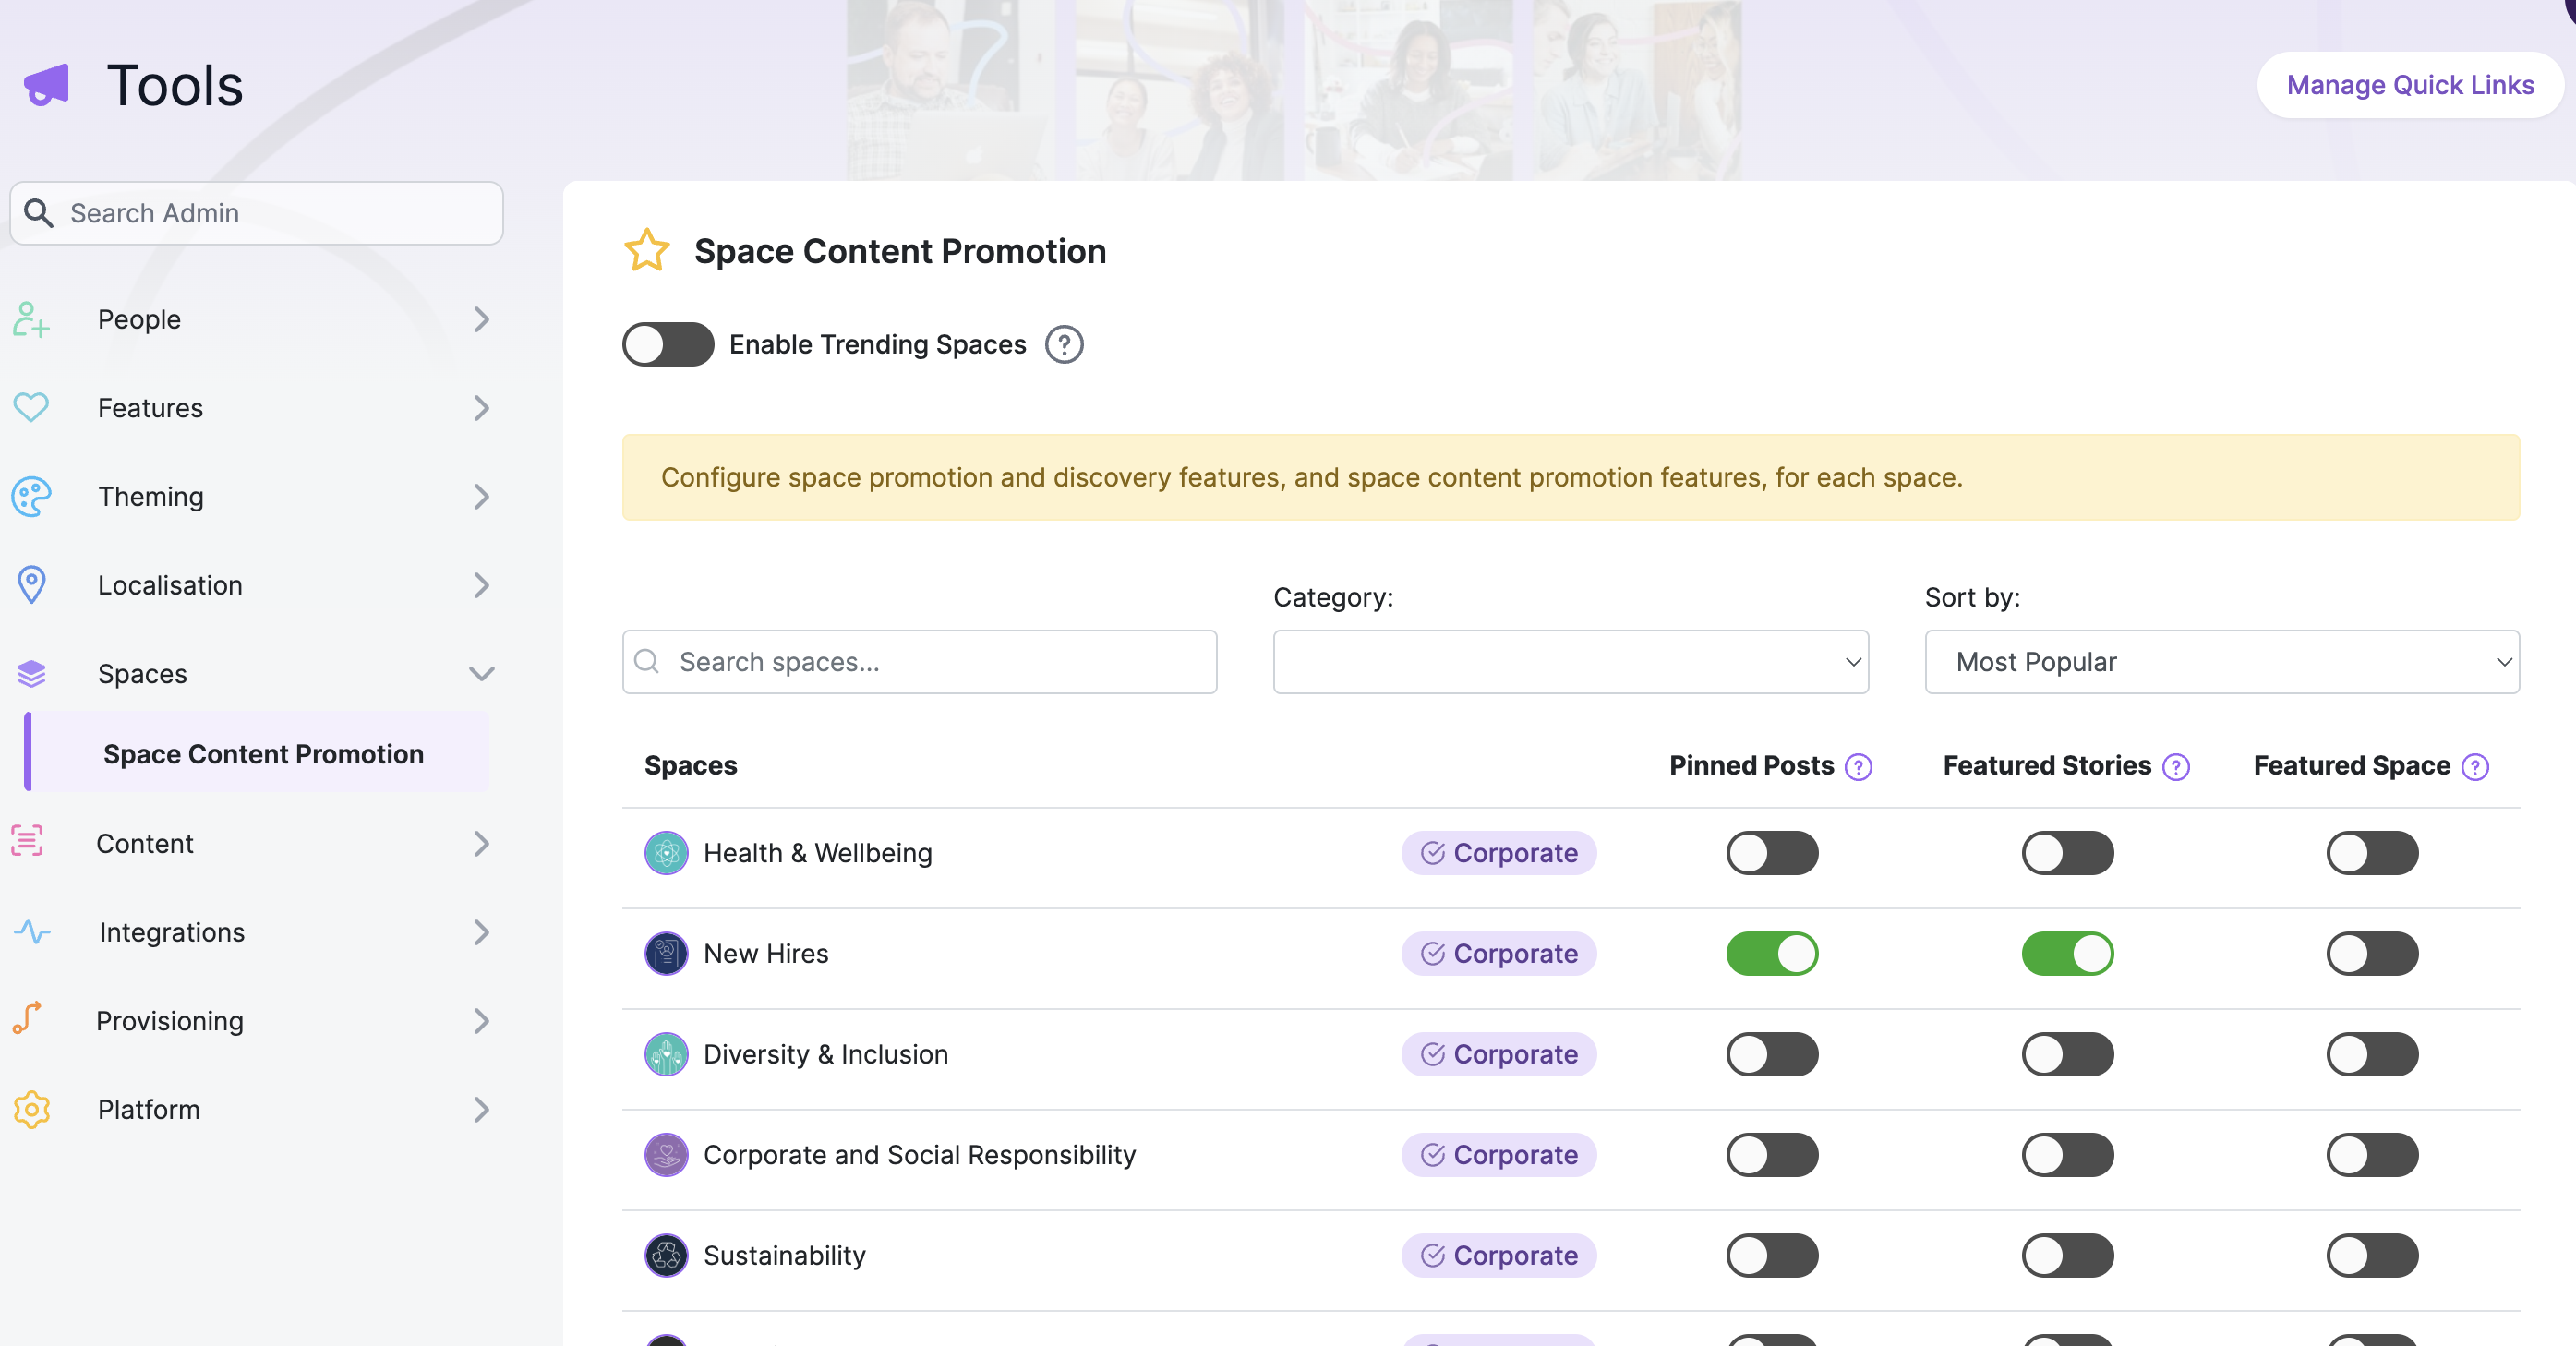This screenshot has width=2576, height=1346.
Task: Click Manage Quick Links button
Action: (2410, 85)
